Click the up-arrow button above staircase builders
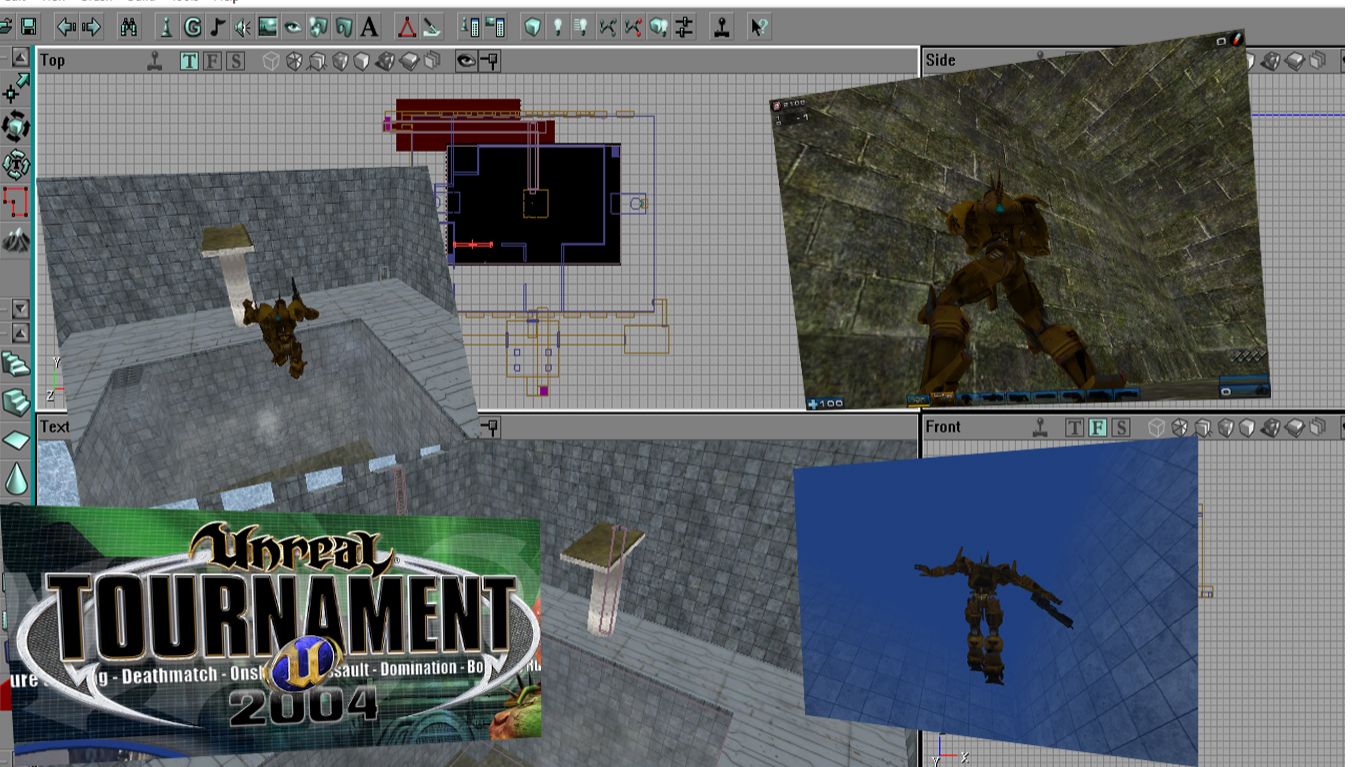 pyautogui.click(x=20, y=333)
